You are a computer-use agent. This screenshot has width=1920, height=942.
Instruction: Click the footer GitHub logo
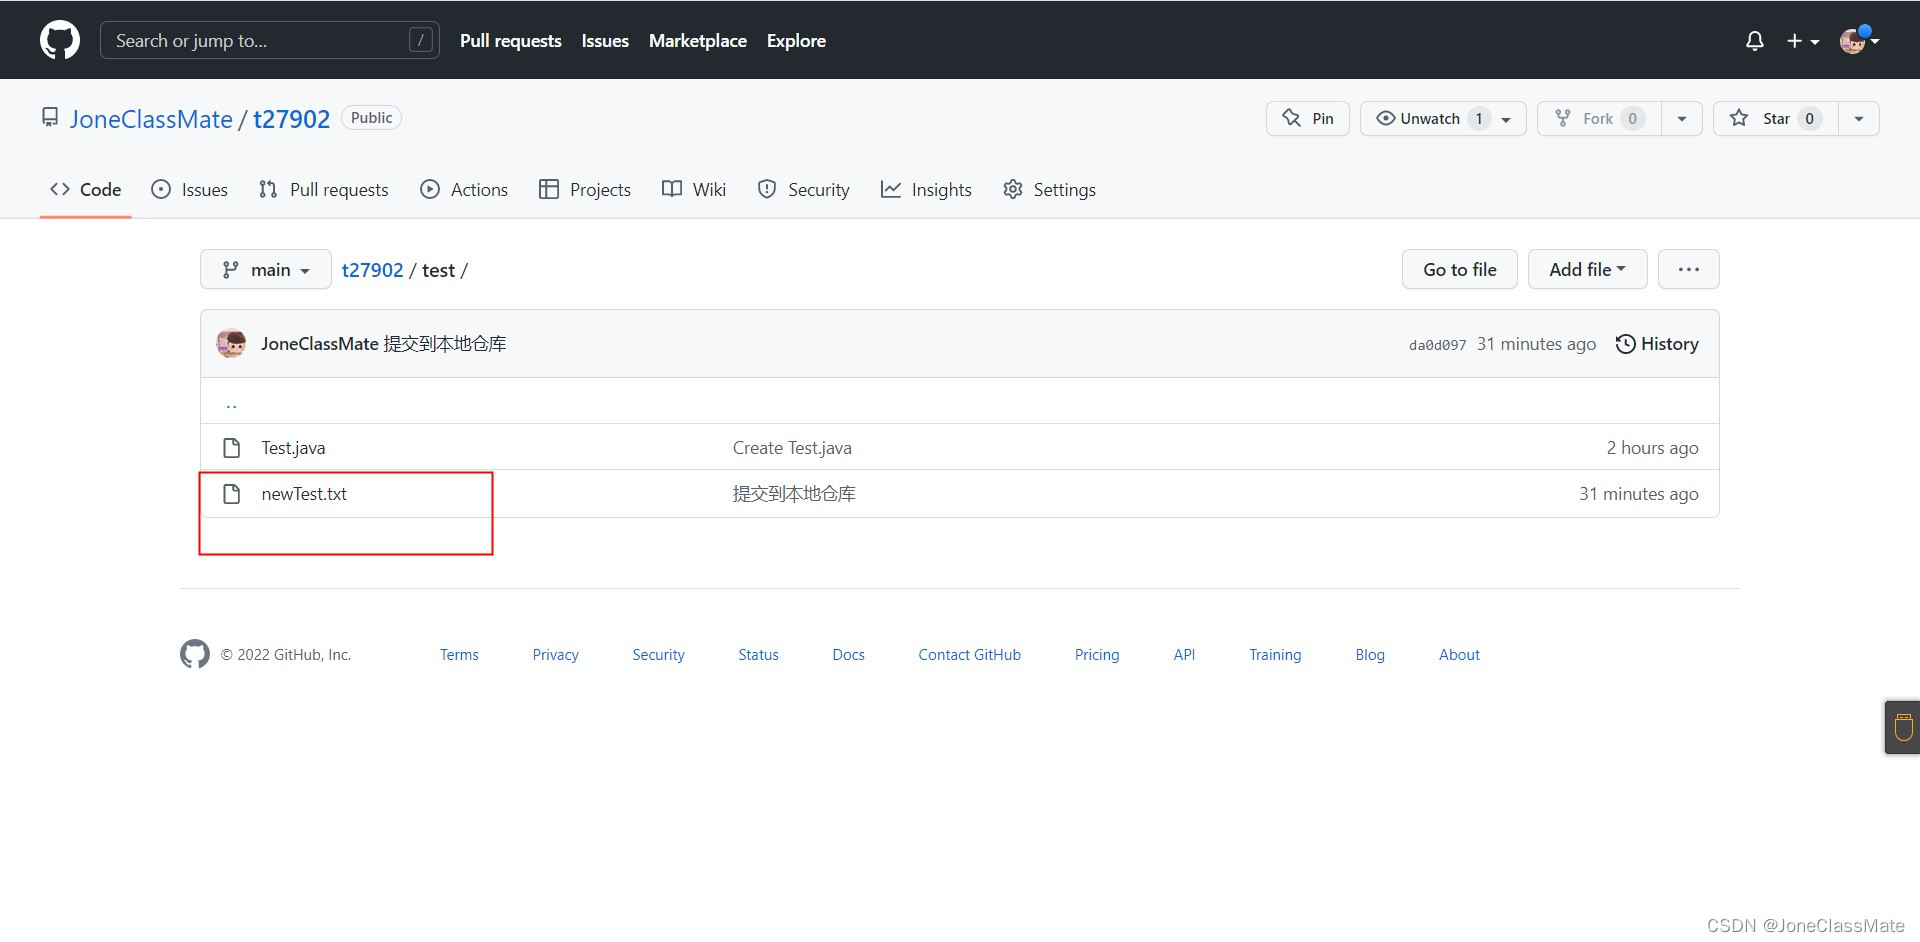tap(195, 654)
